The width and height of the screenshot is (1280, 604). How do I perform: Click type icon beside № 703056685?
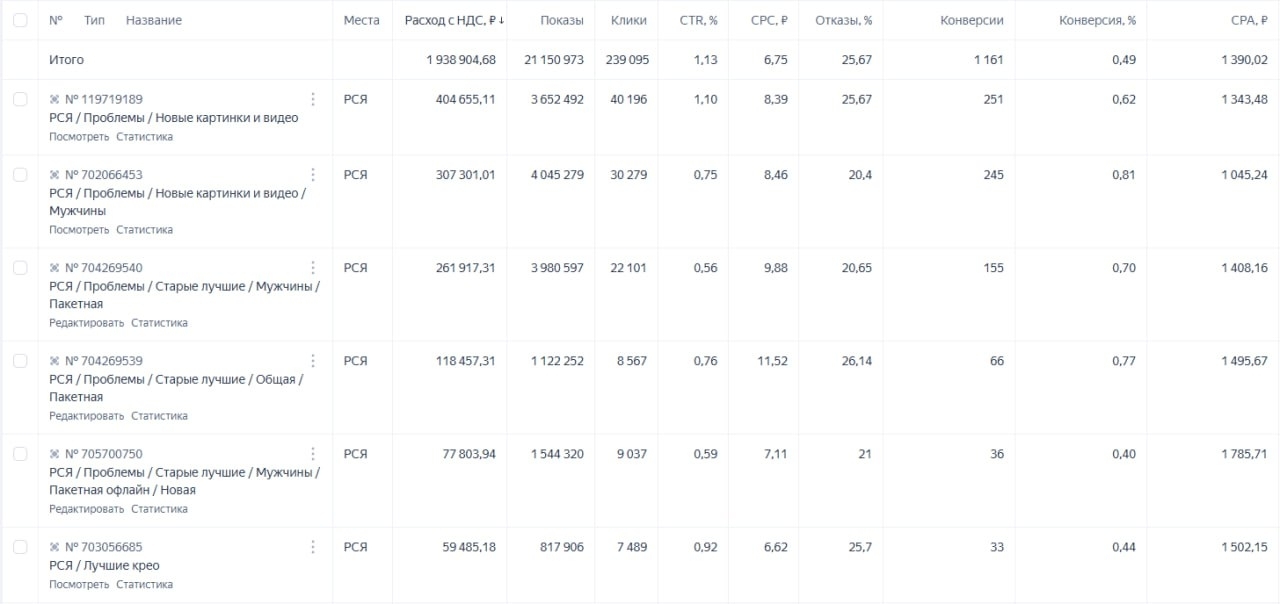point(54,547)
